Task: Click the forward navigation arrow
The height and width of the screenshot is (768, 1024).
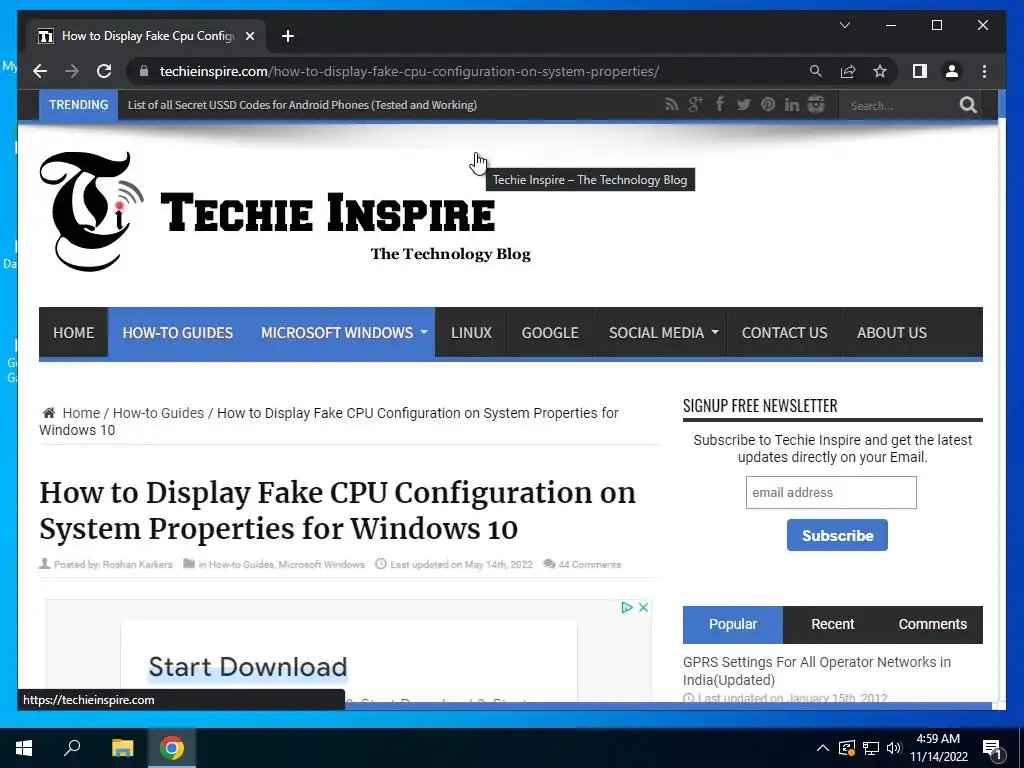Action: click(72, 71)
